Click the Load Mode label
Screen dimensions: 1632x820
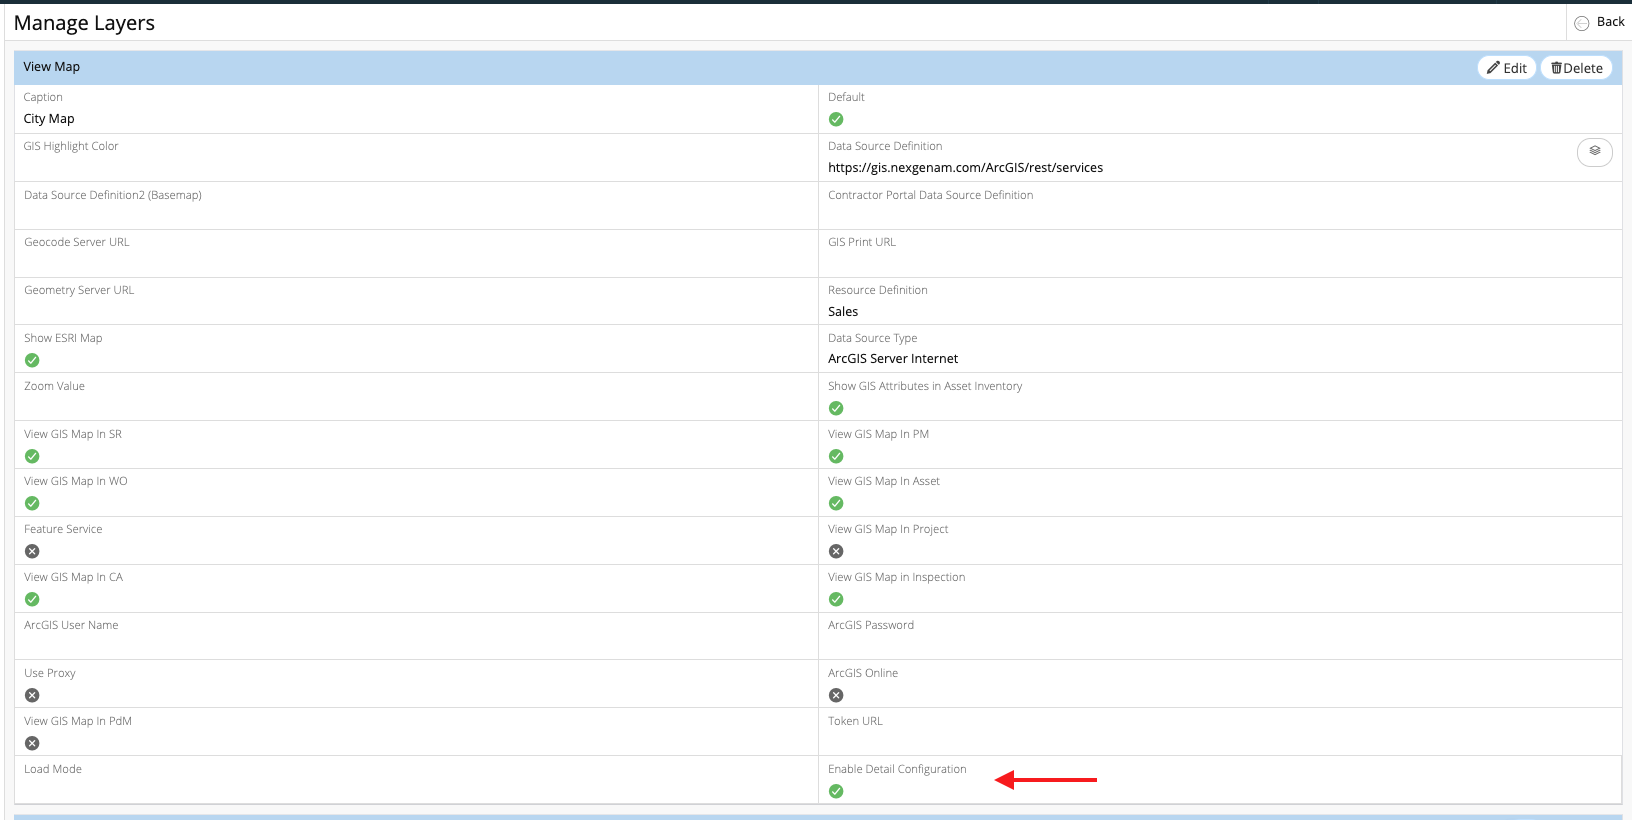click(x=53, y=769)
